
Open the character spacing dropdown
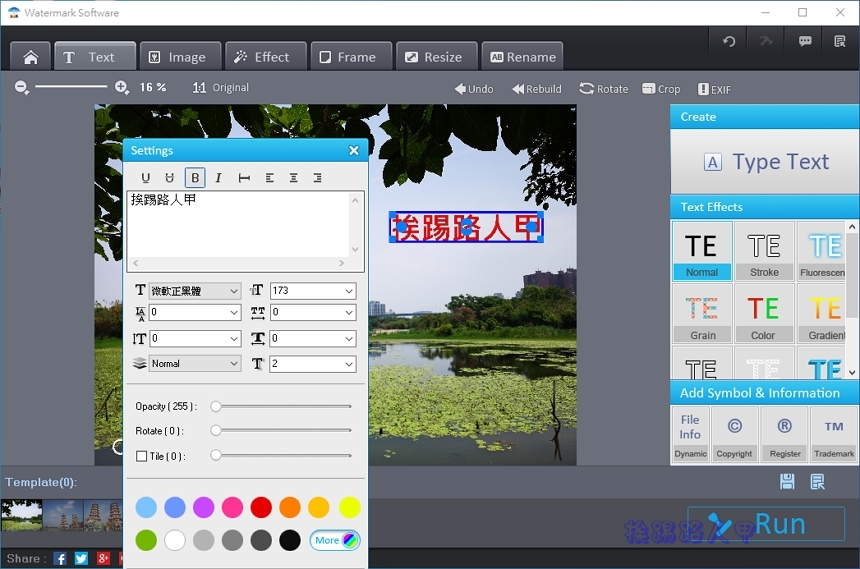[x=313, y=312]
